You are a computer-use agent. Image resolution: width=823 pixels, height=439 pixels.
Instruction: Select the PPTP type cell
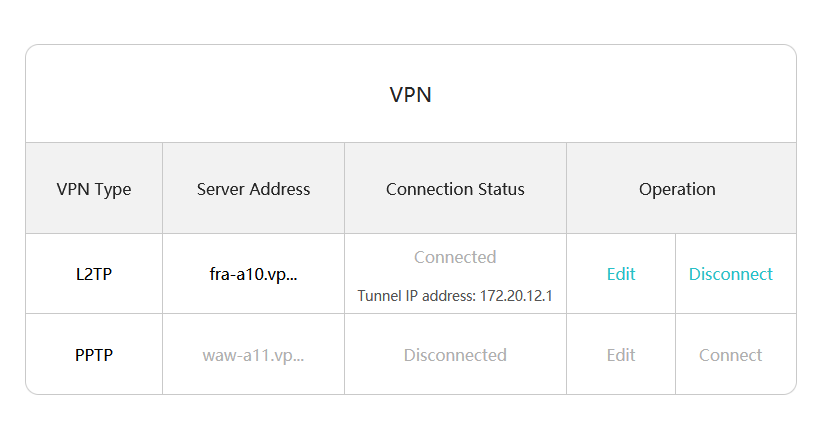[94, 355]
